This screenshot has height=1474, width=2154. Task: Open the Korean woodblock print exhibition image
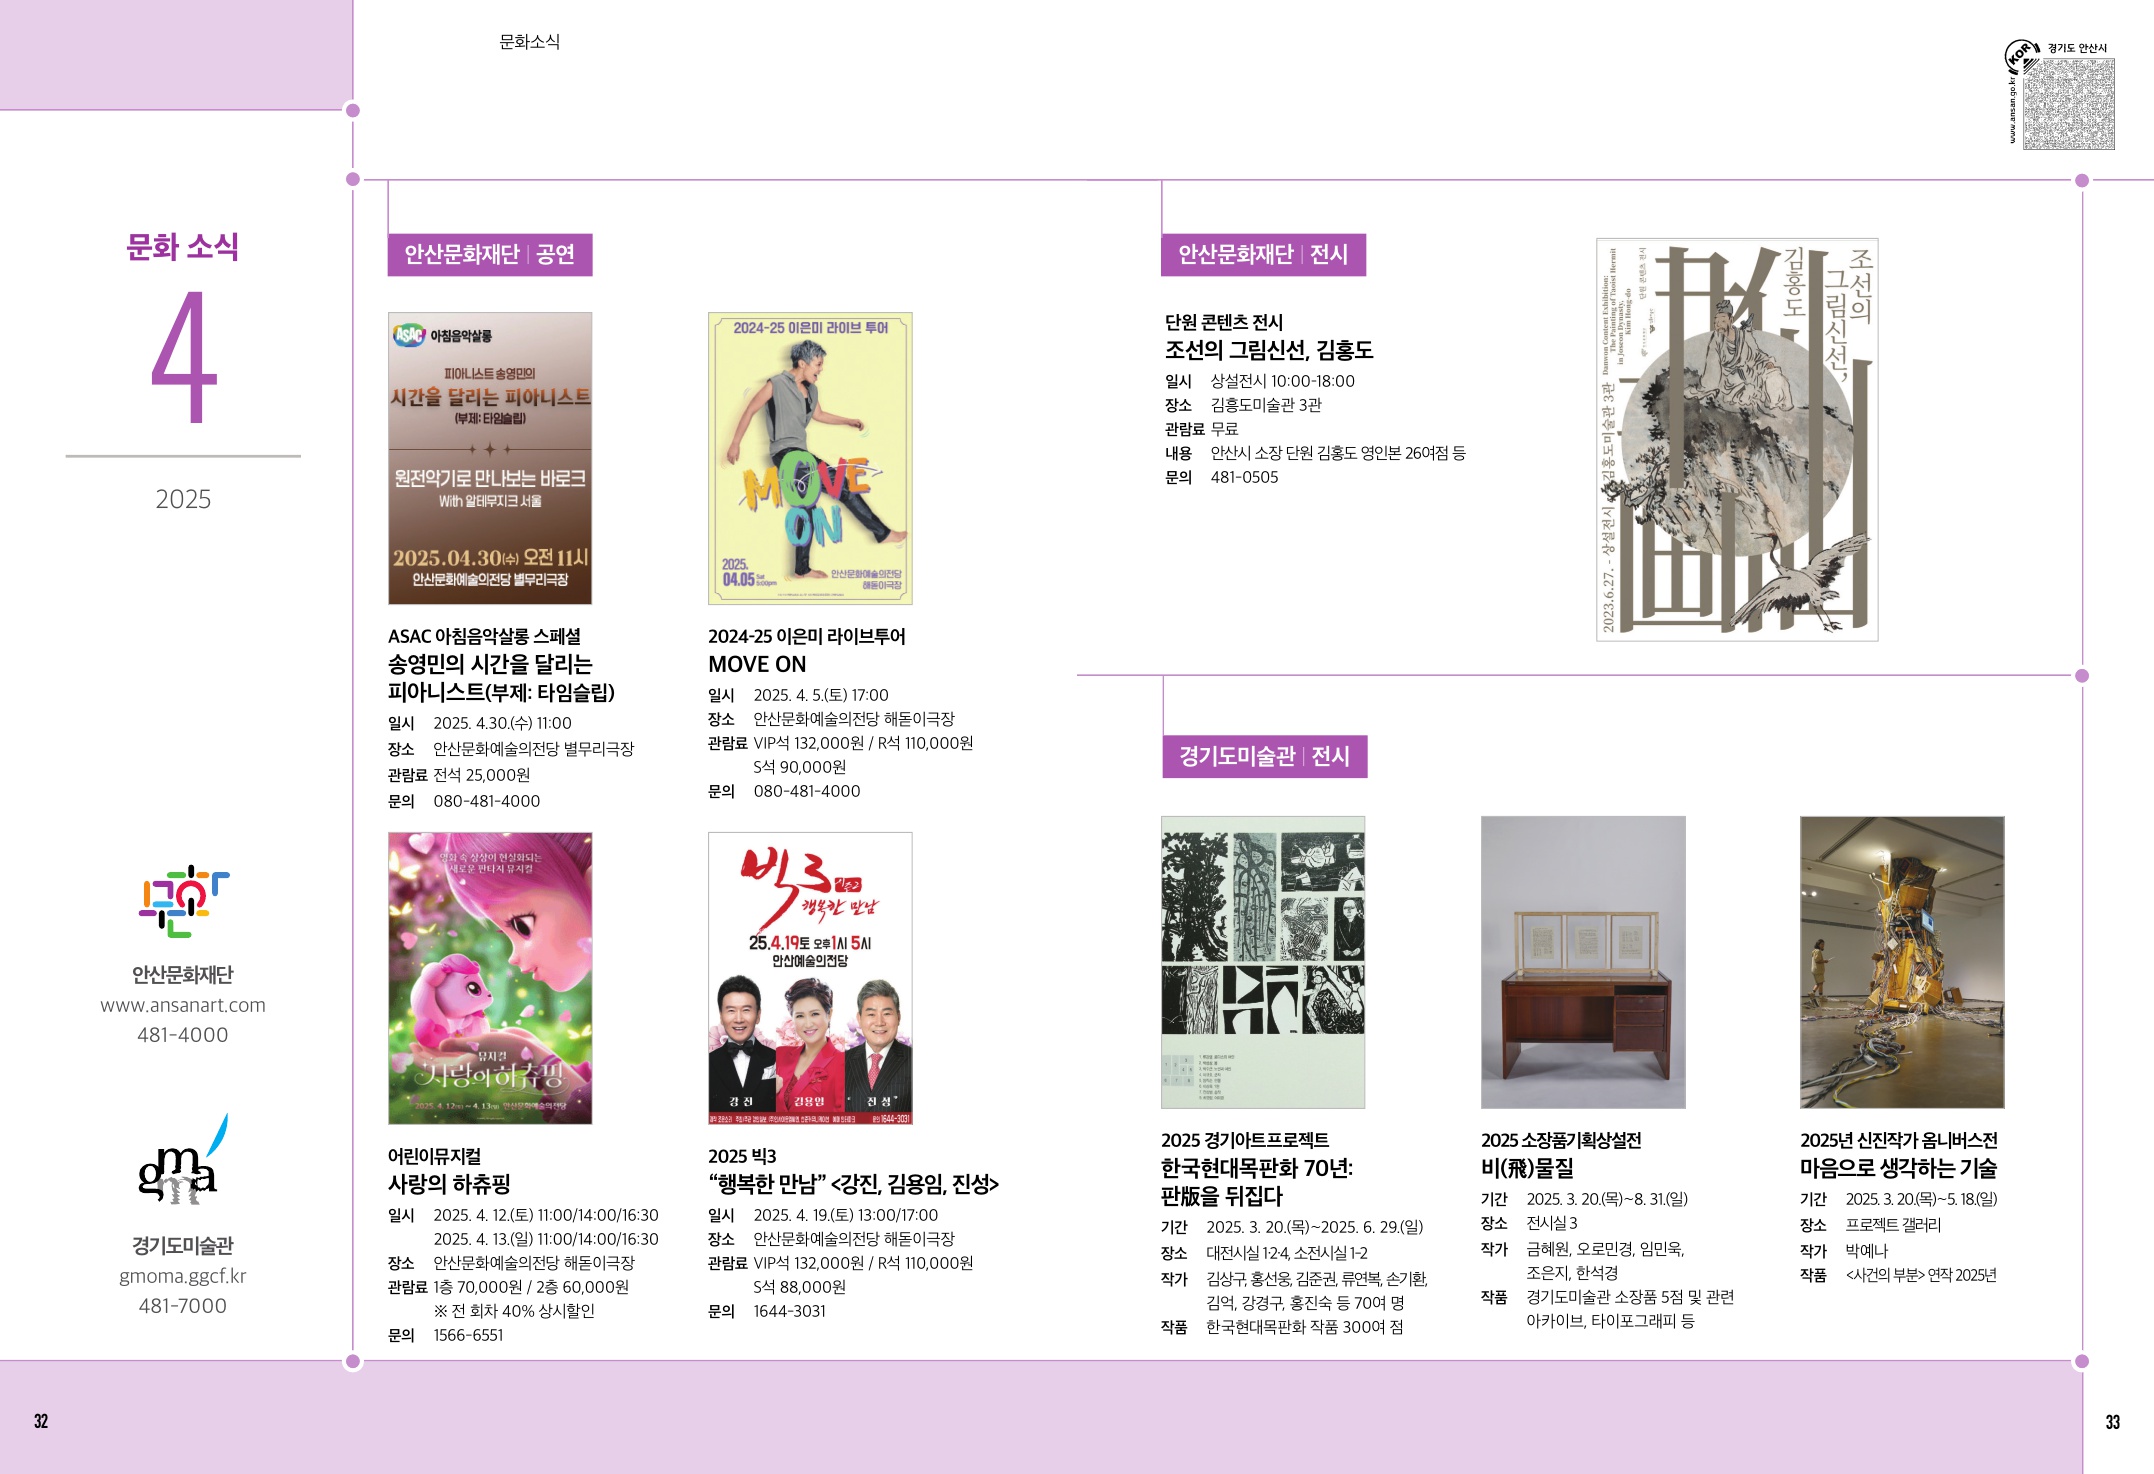[x=1262, y=962]
